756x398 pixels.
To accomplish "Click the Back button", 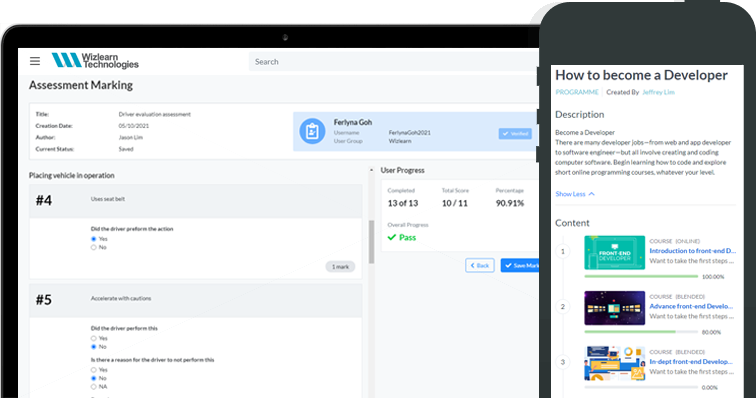I will point(480,265).
